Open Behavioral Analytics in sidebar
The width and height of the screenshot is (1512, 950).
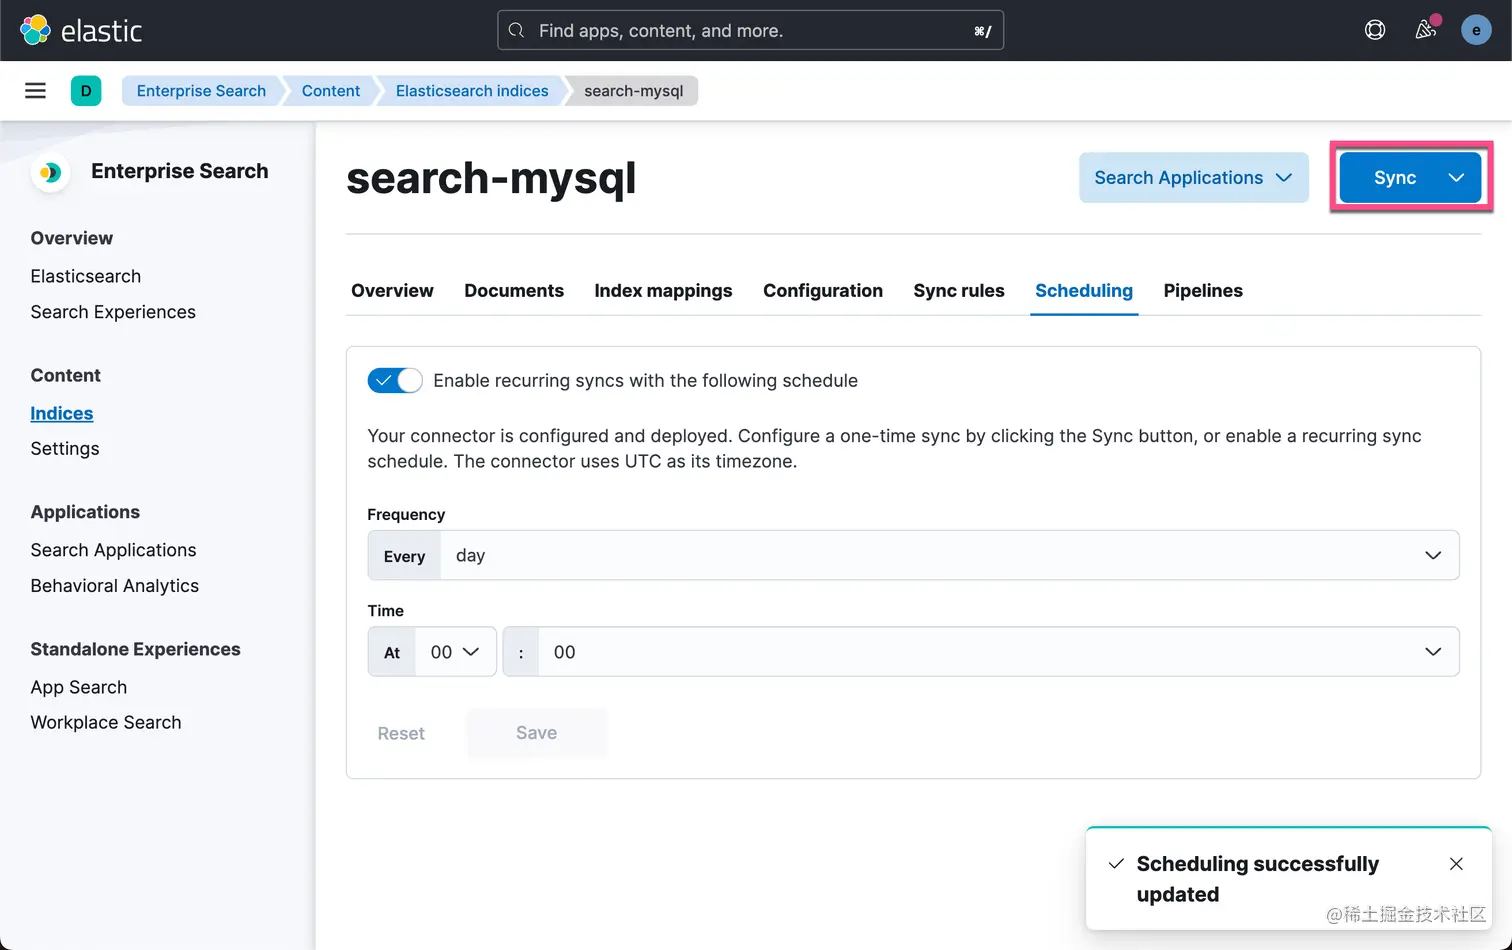click(x=115, y=586)
